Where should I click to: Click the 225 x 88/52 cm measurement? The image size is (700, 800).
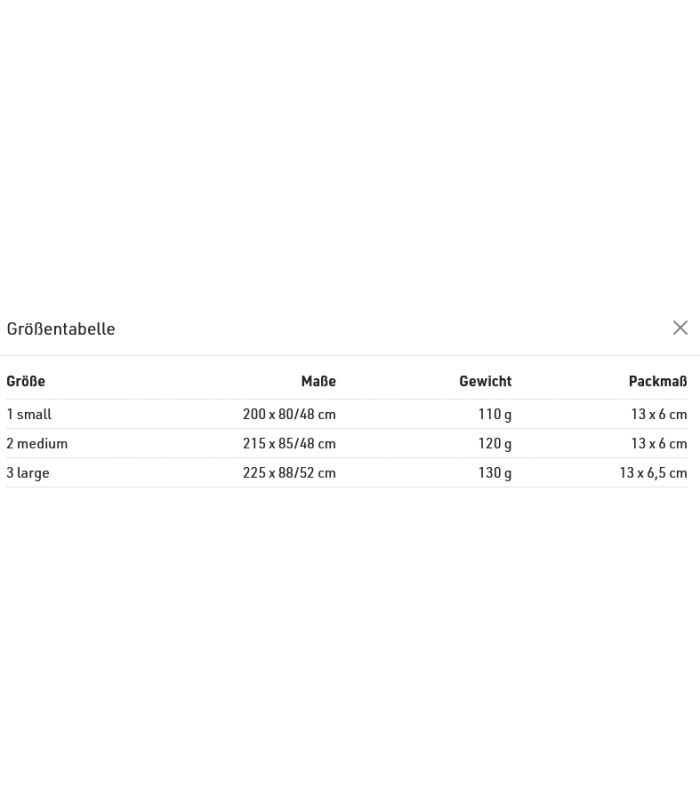pyautogui.click(x=289, y=472)
